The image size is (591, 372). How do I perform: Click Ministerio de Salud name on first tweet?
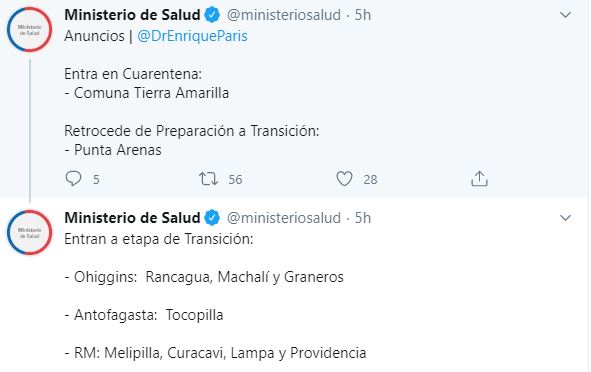point(132,15)
